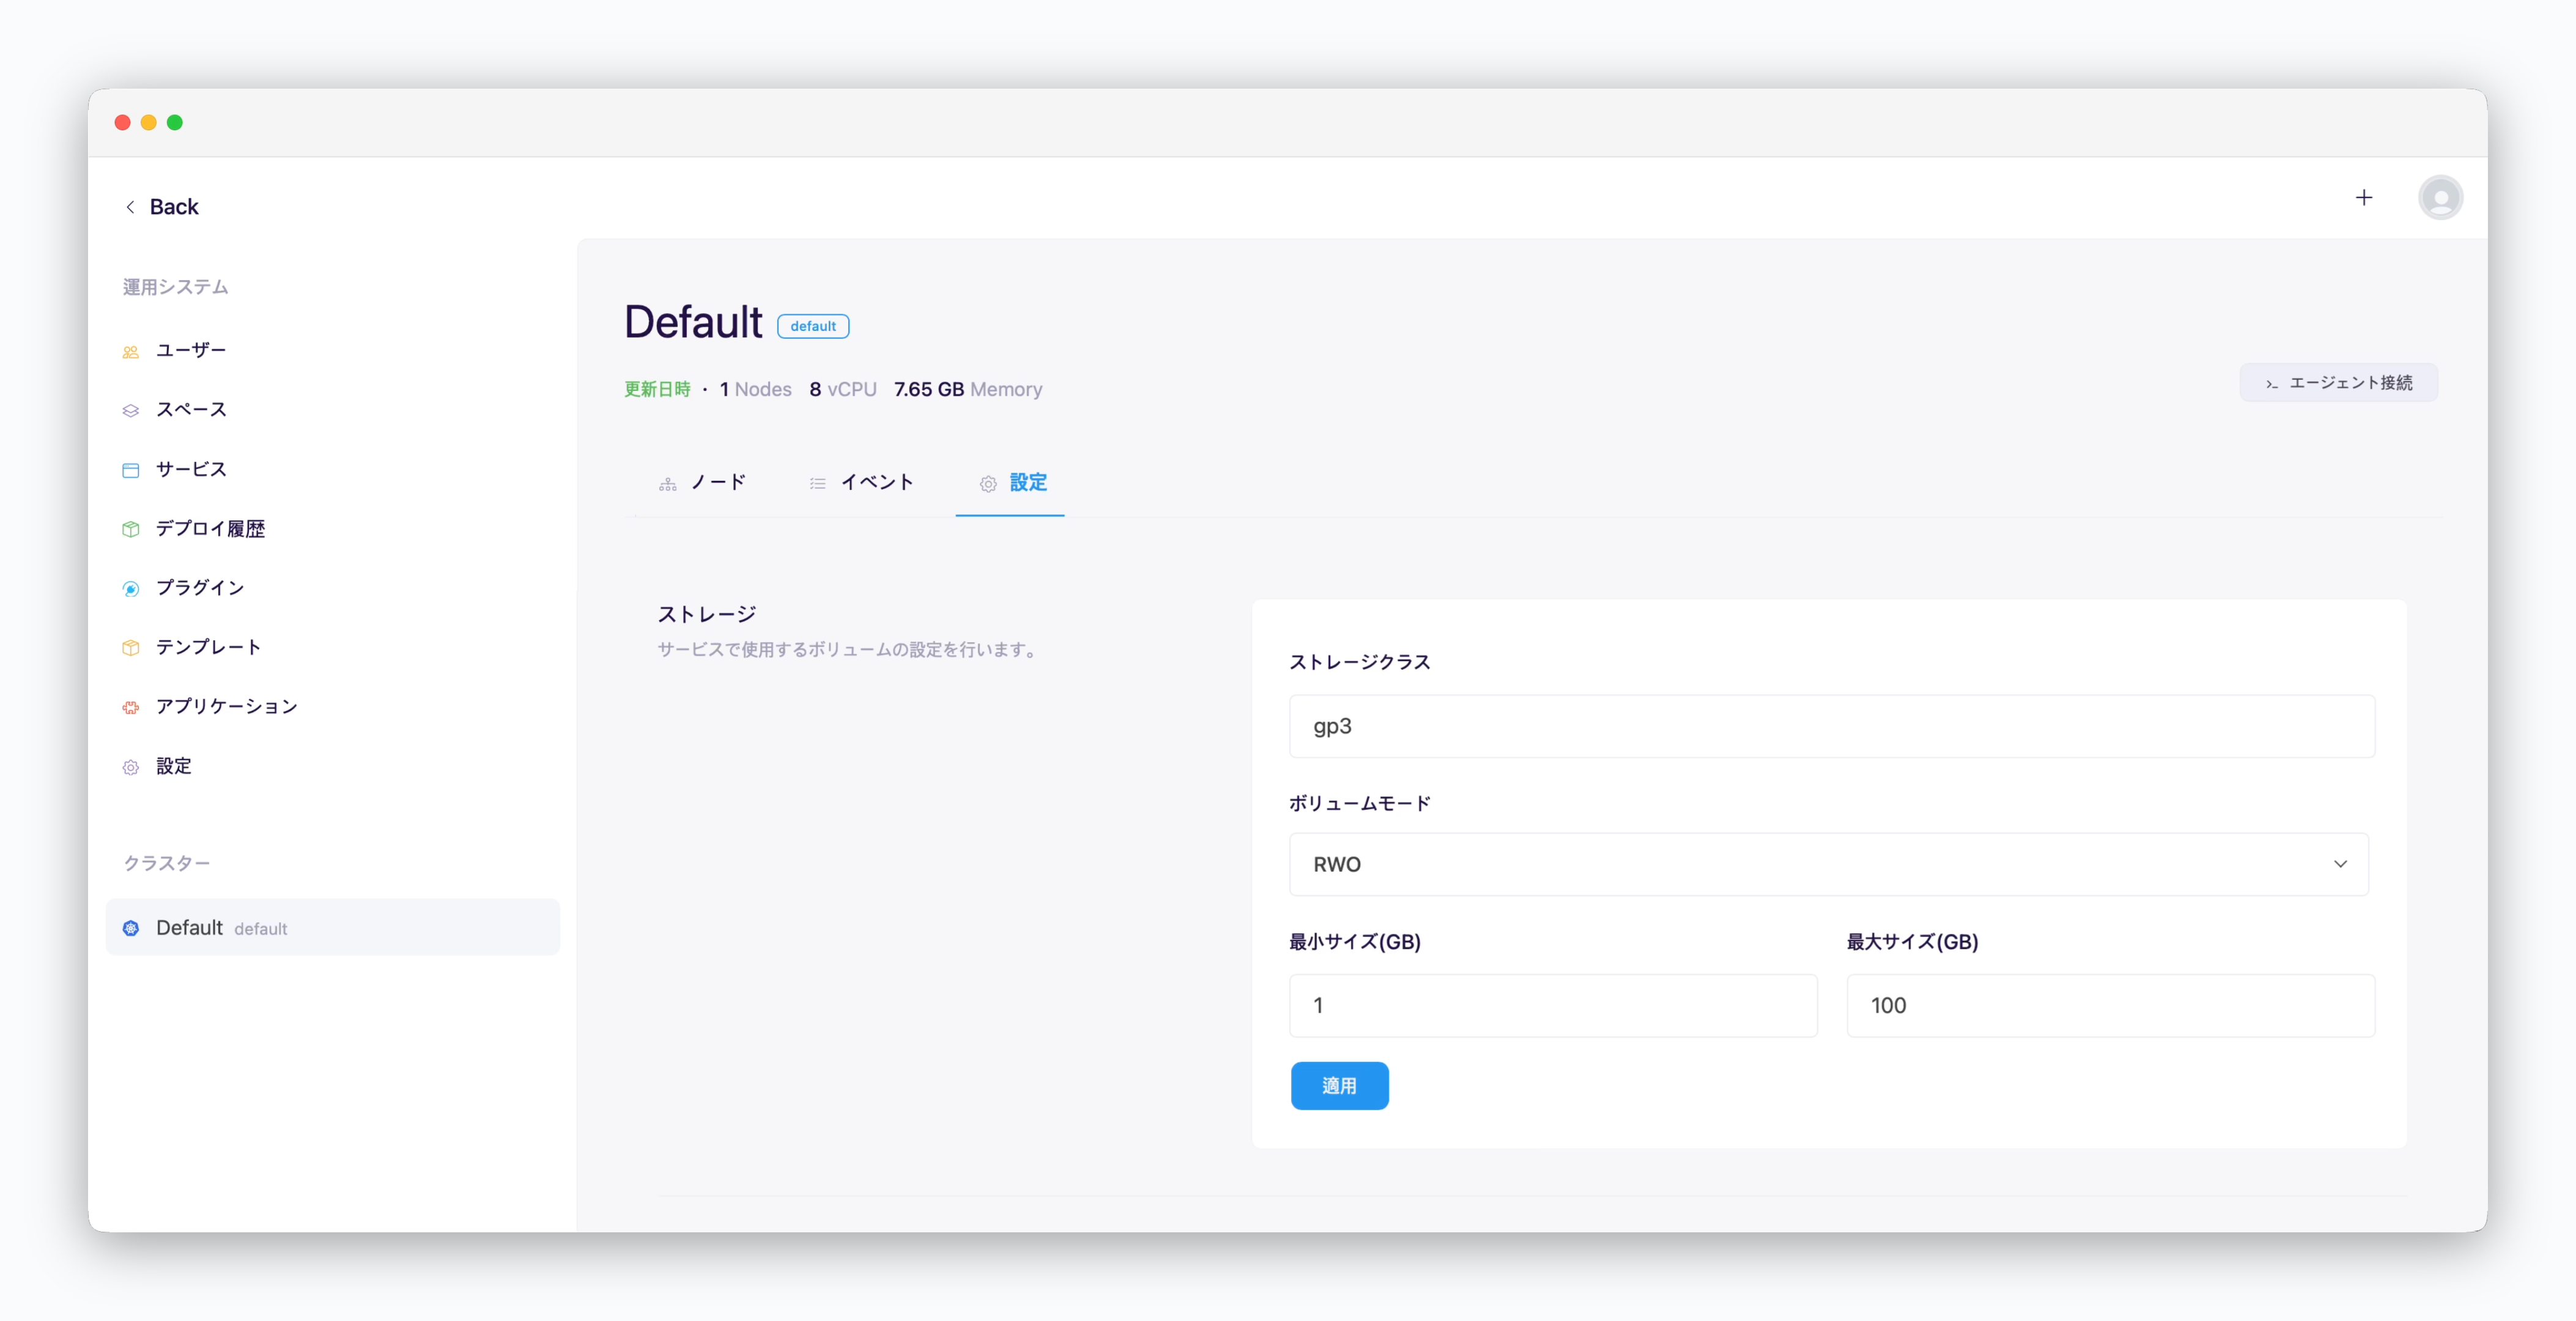
Task: Click the window icon beside サービス
Action: [131, 470]
